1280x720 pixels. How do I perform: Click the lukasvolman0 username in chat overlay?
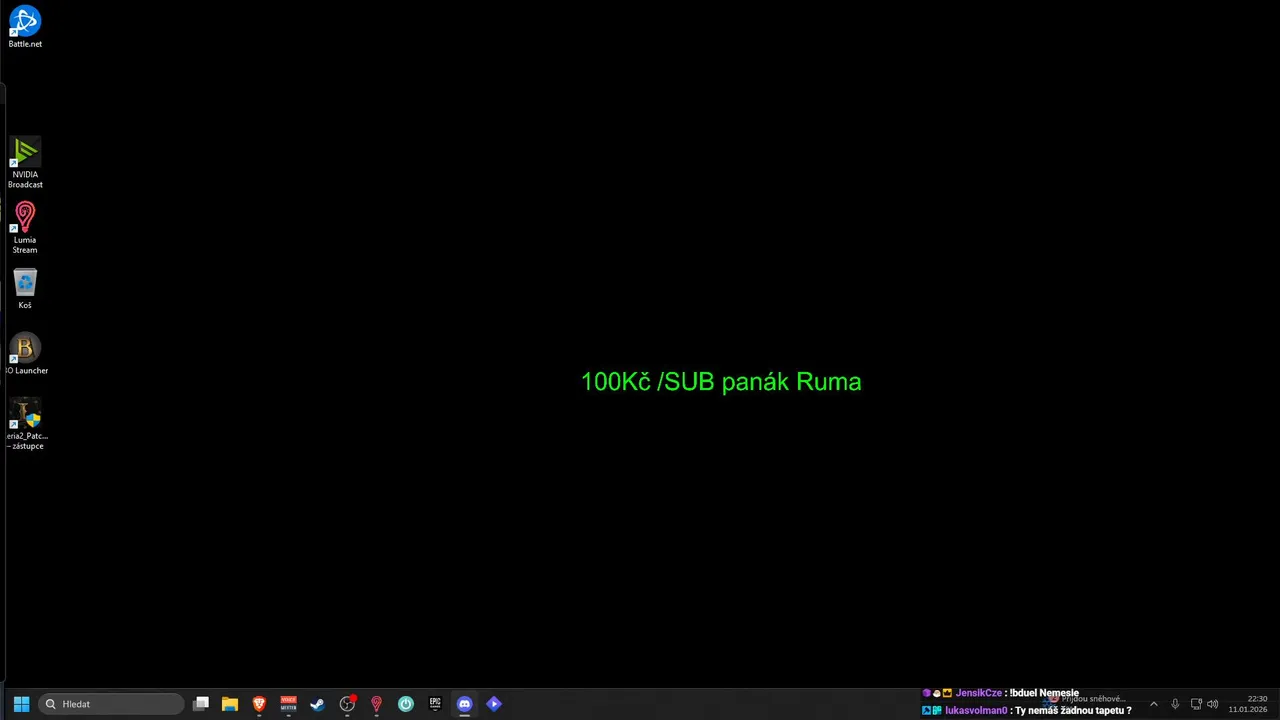[x=976, y=710]
